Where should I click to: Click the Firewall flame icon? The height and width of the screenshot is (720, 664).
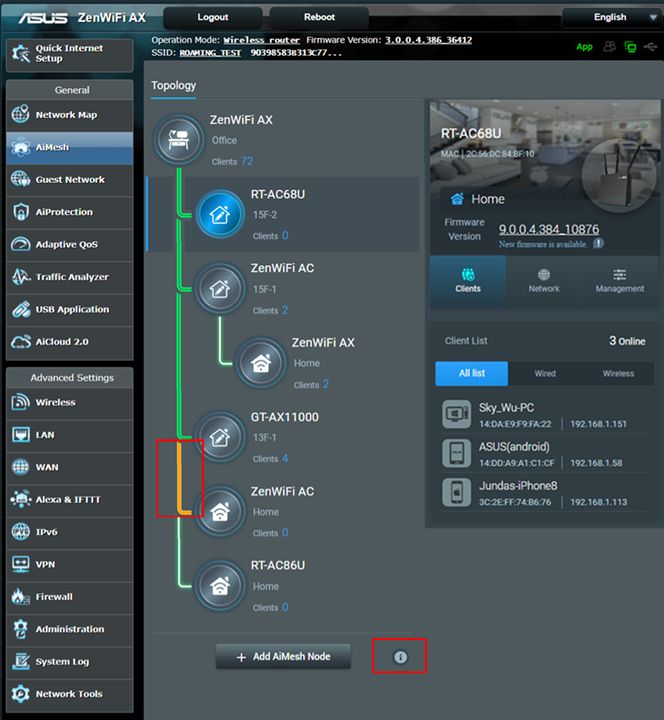19,596
